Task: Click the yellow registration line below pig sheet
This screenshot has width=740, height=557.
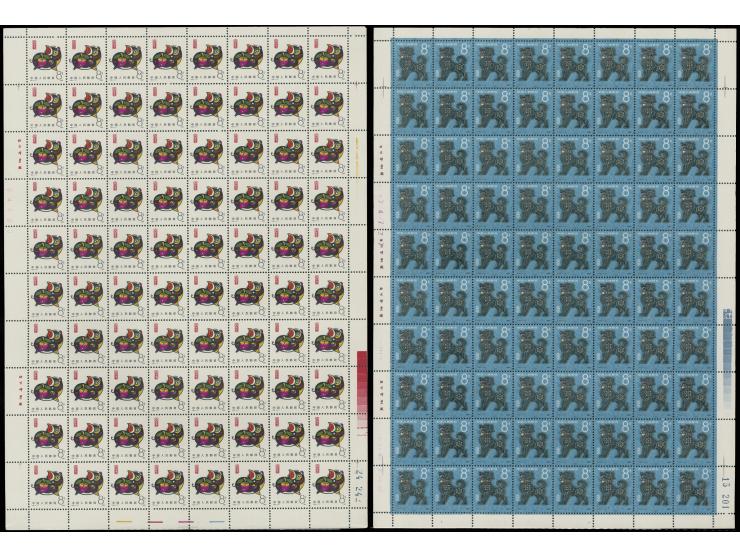Action: (x=123, y=522)
